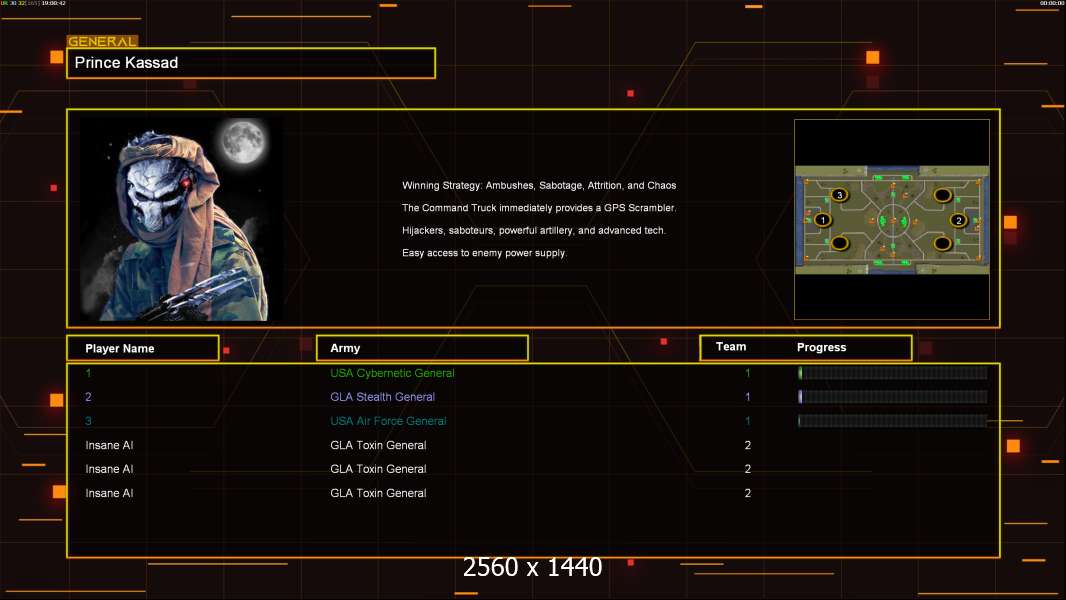Select USA Cybernetic General army text
This screenshot has height=600, width=1066.
pos(392,373)
